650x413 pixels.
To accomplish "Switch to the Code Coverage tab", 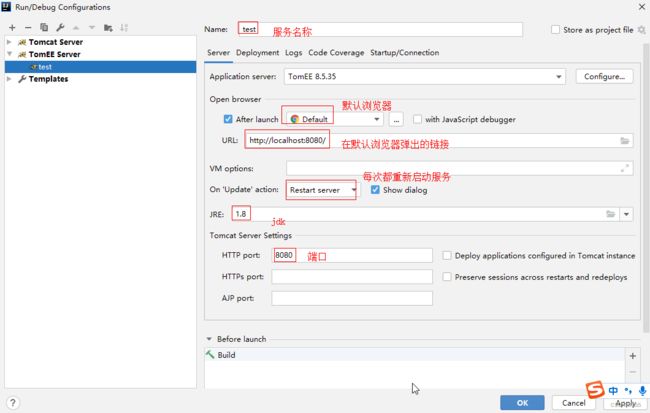I will (x=336, y=53).
